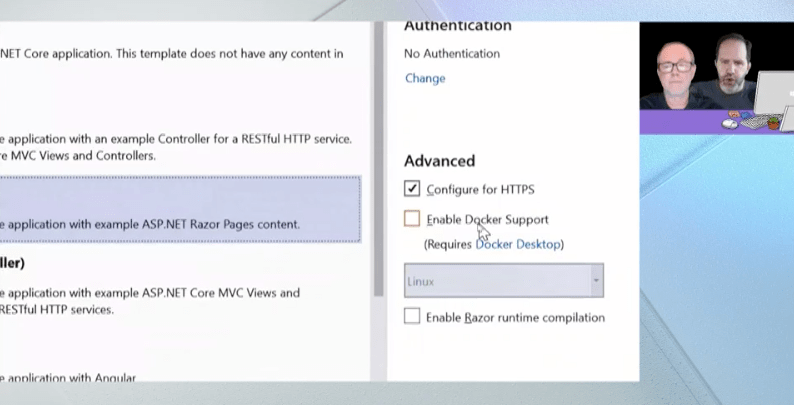Screen dimensions: 794x405
Task: Click the Requires text under Docker Support
Action: [448, 244]
